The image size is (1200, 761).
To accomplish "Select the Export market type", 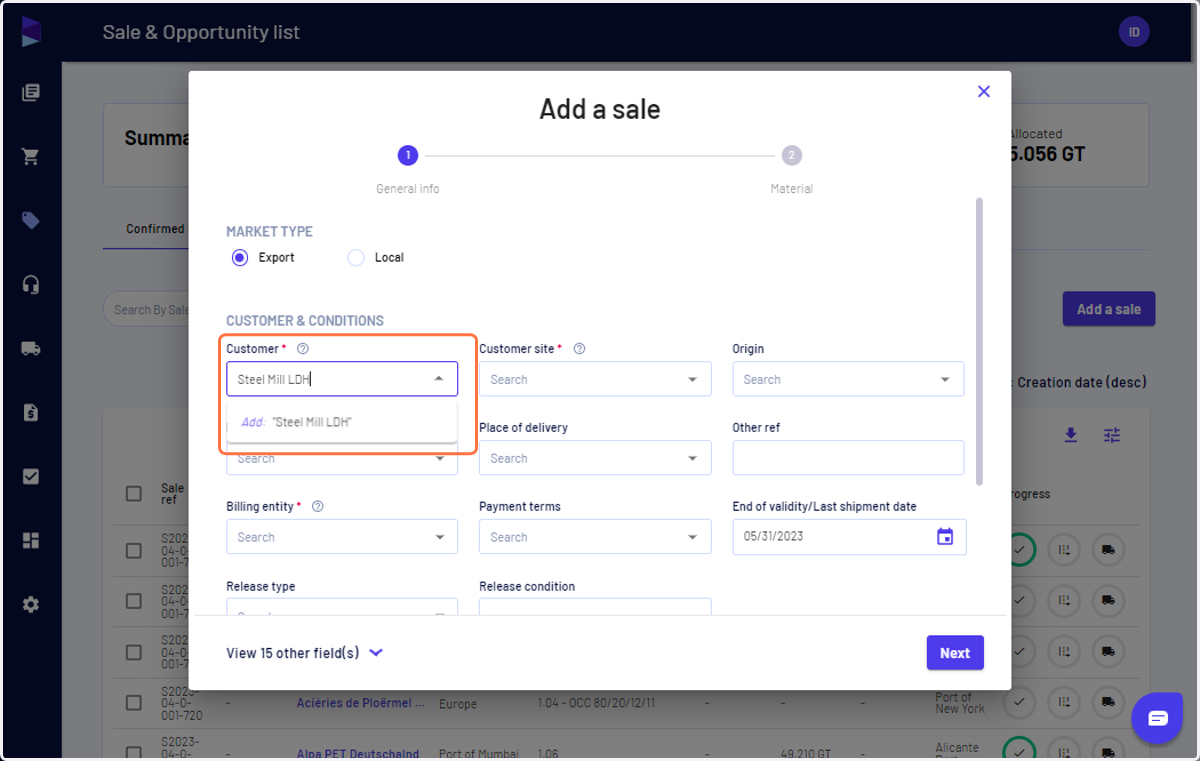I will [x=240, y=257].
